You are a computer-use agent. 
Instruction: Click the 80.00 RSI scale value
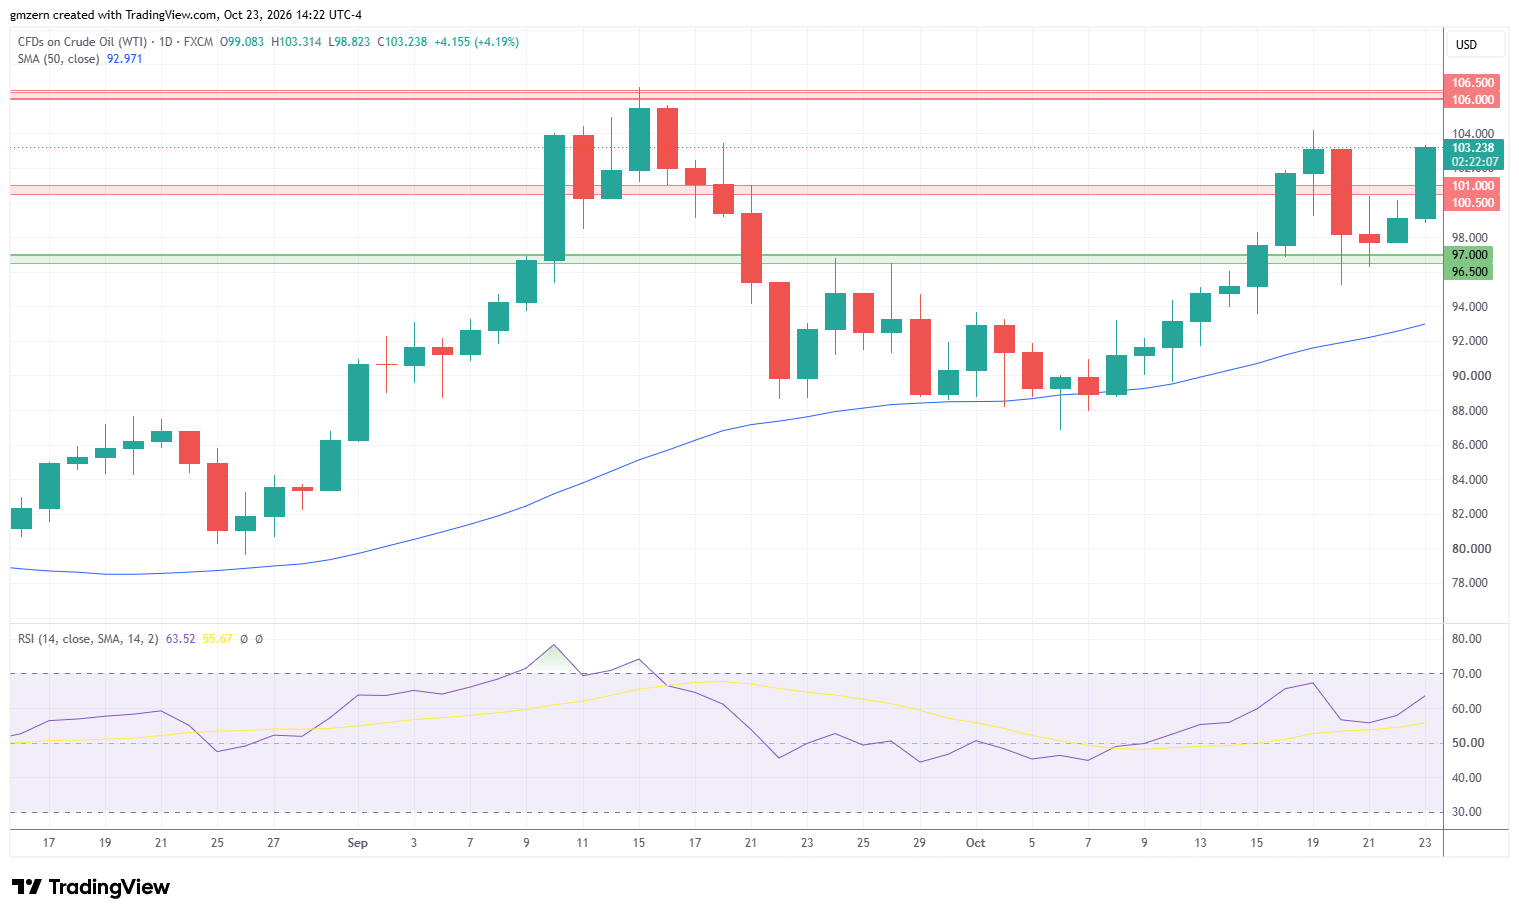click(x=1467, y=639)
